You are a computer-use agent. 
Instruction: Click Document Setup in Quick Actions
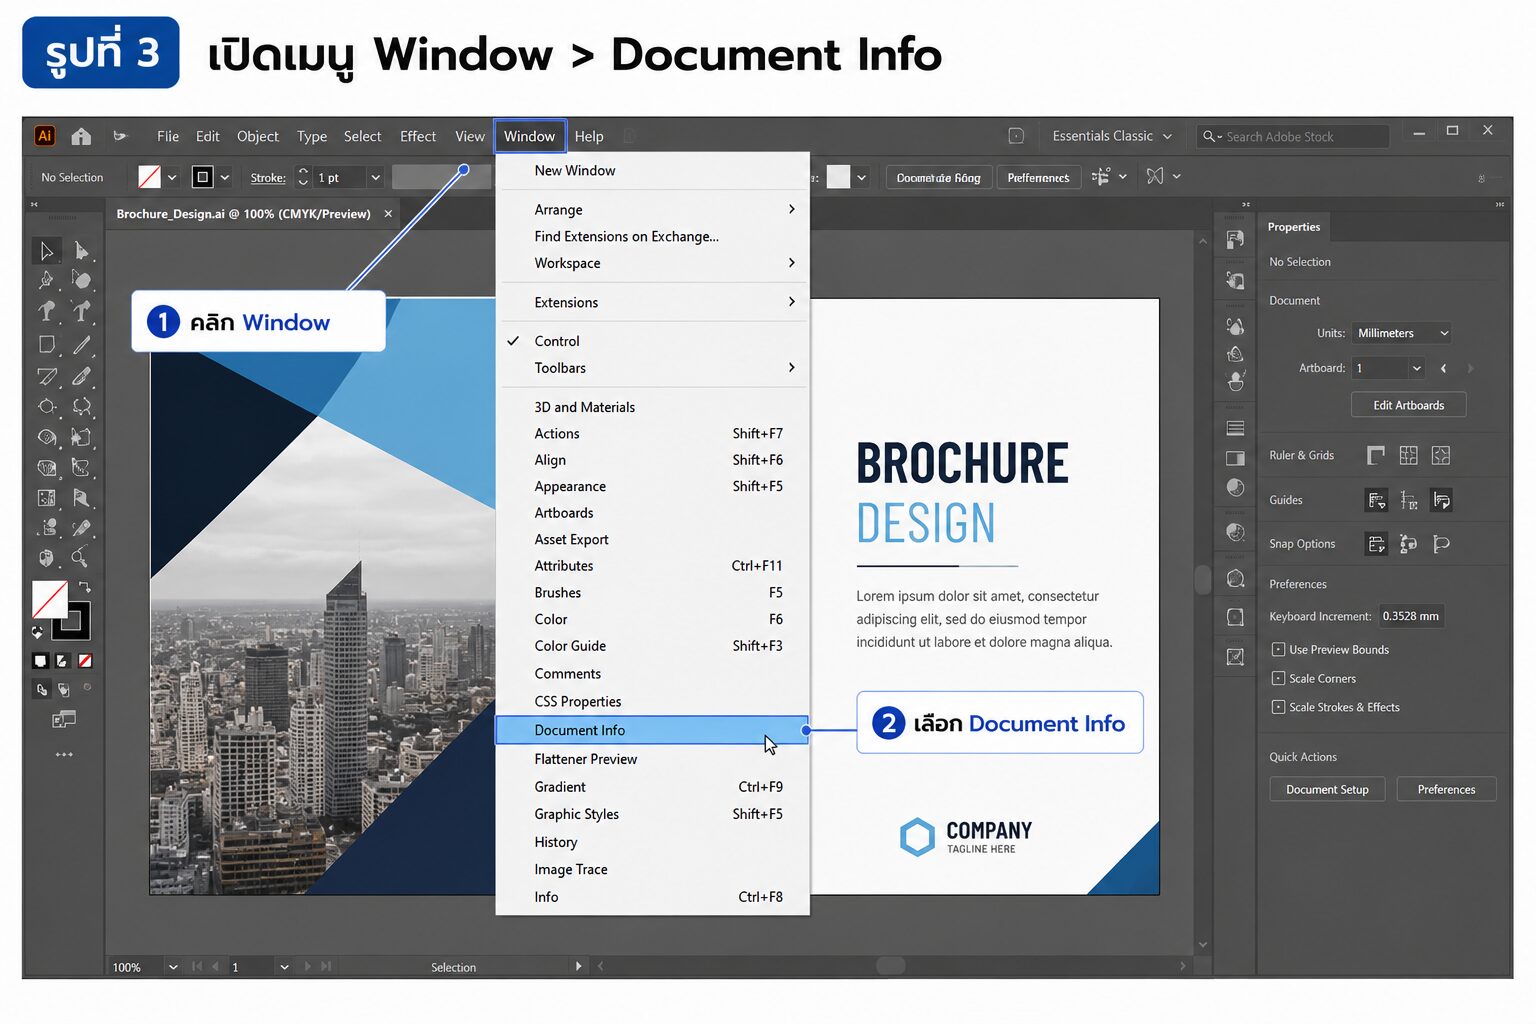click(x=1327, y=789)
